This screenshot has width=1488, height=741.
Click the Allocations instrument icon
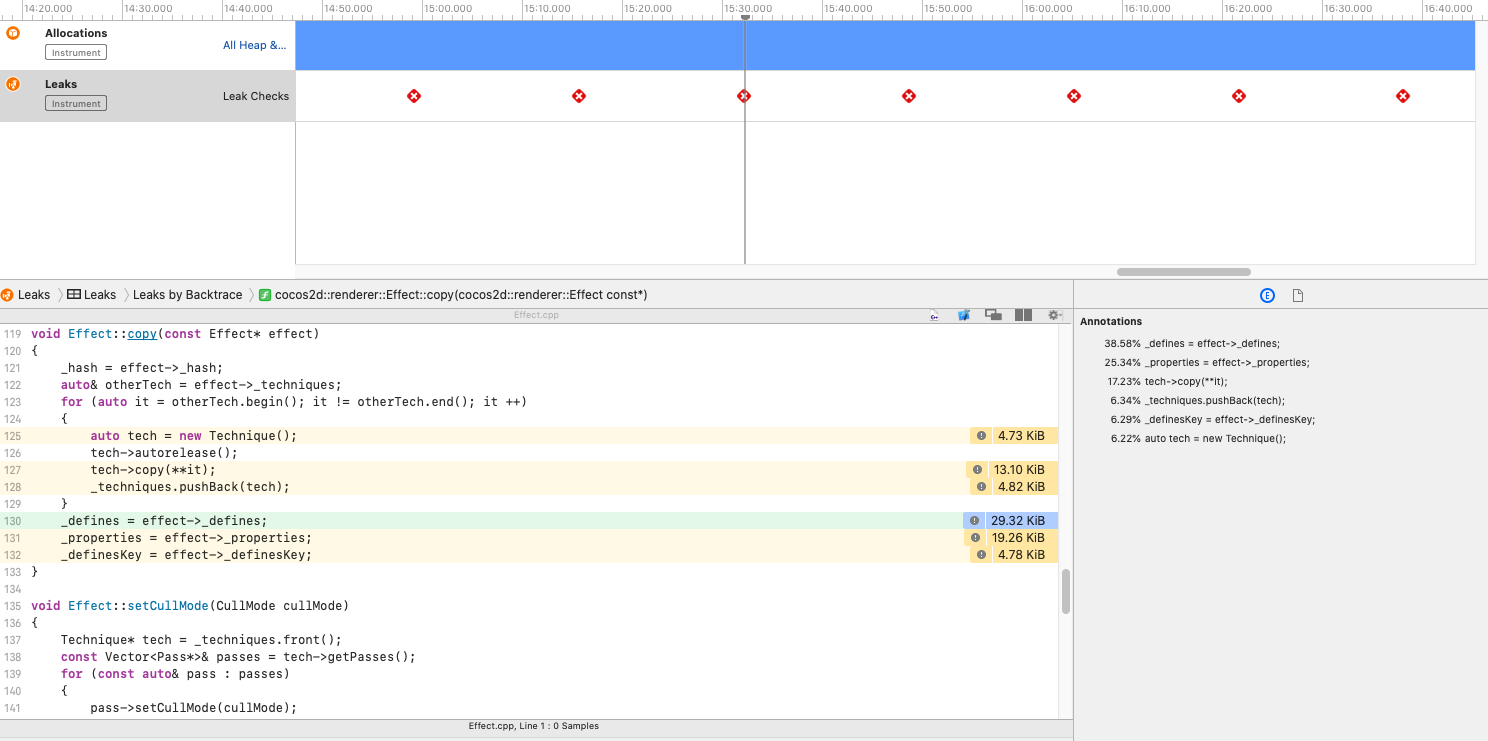[x=13, y=33]
